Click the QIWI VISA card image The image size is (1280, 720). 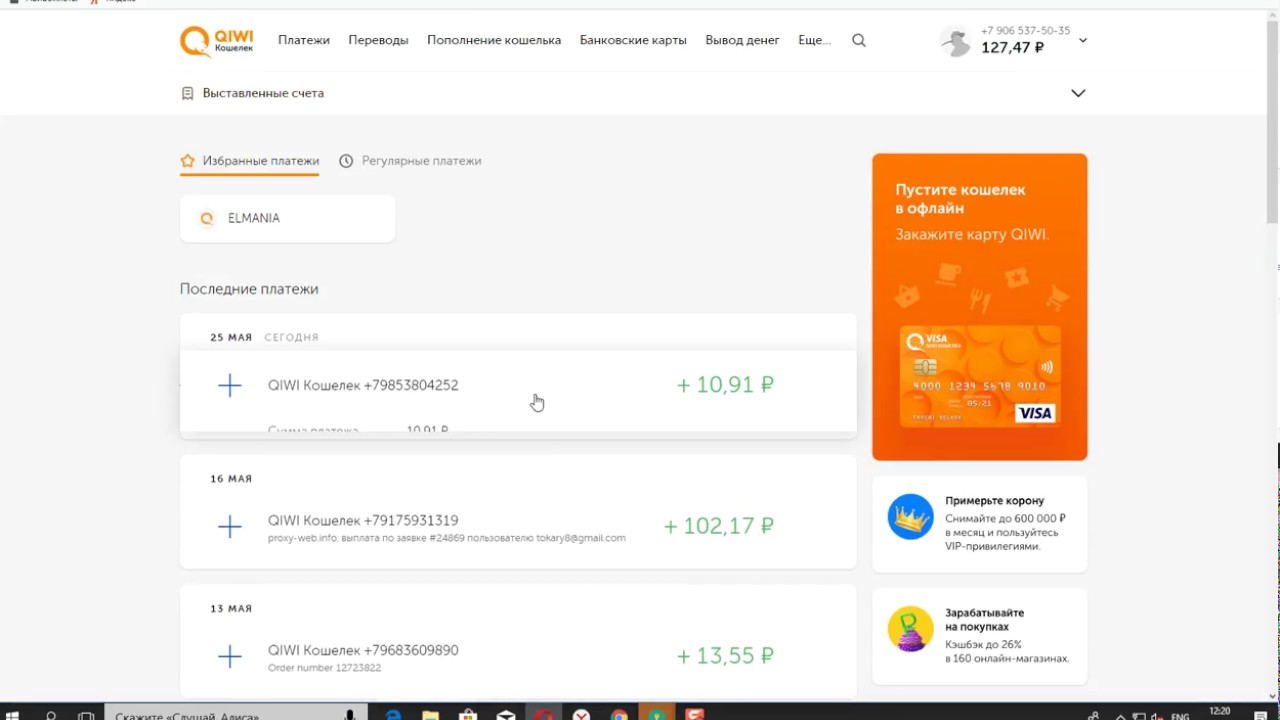tap(979, 377)
